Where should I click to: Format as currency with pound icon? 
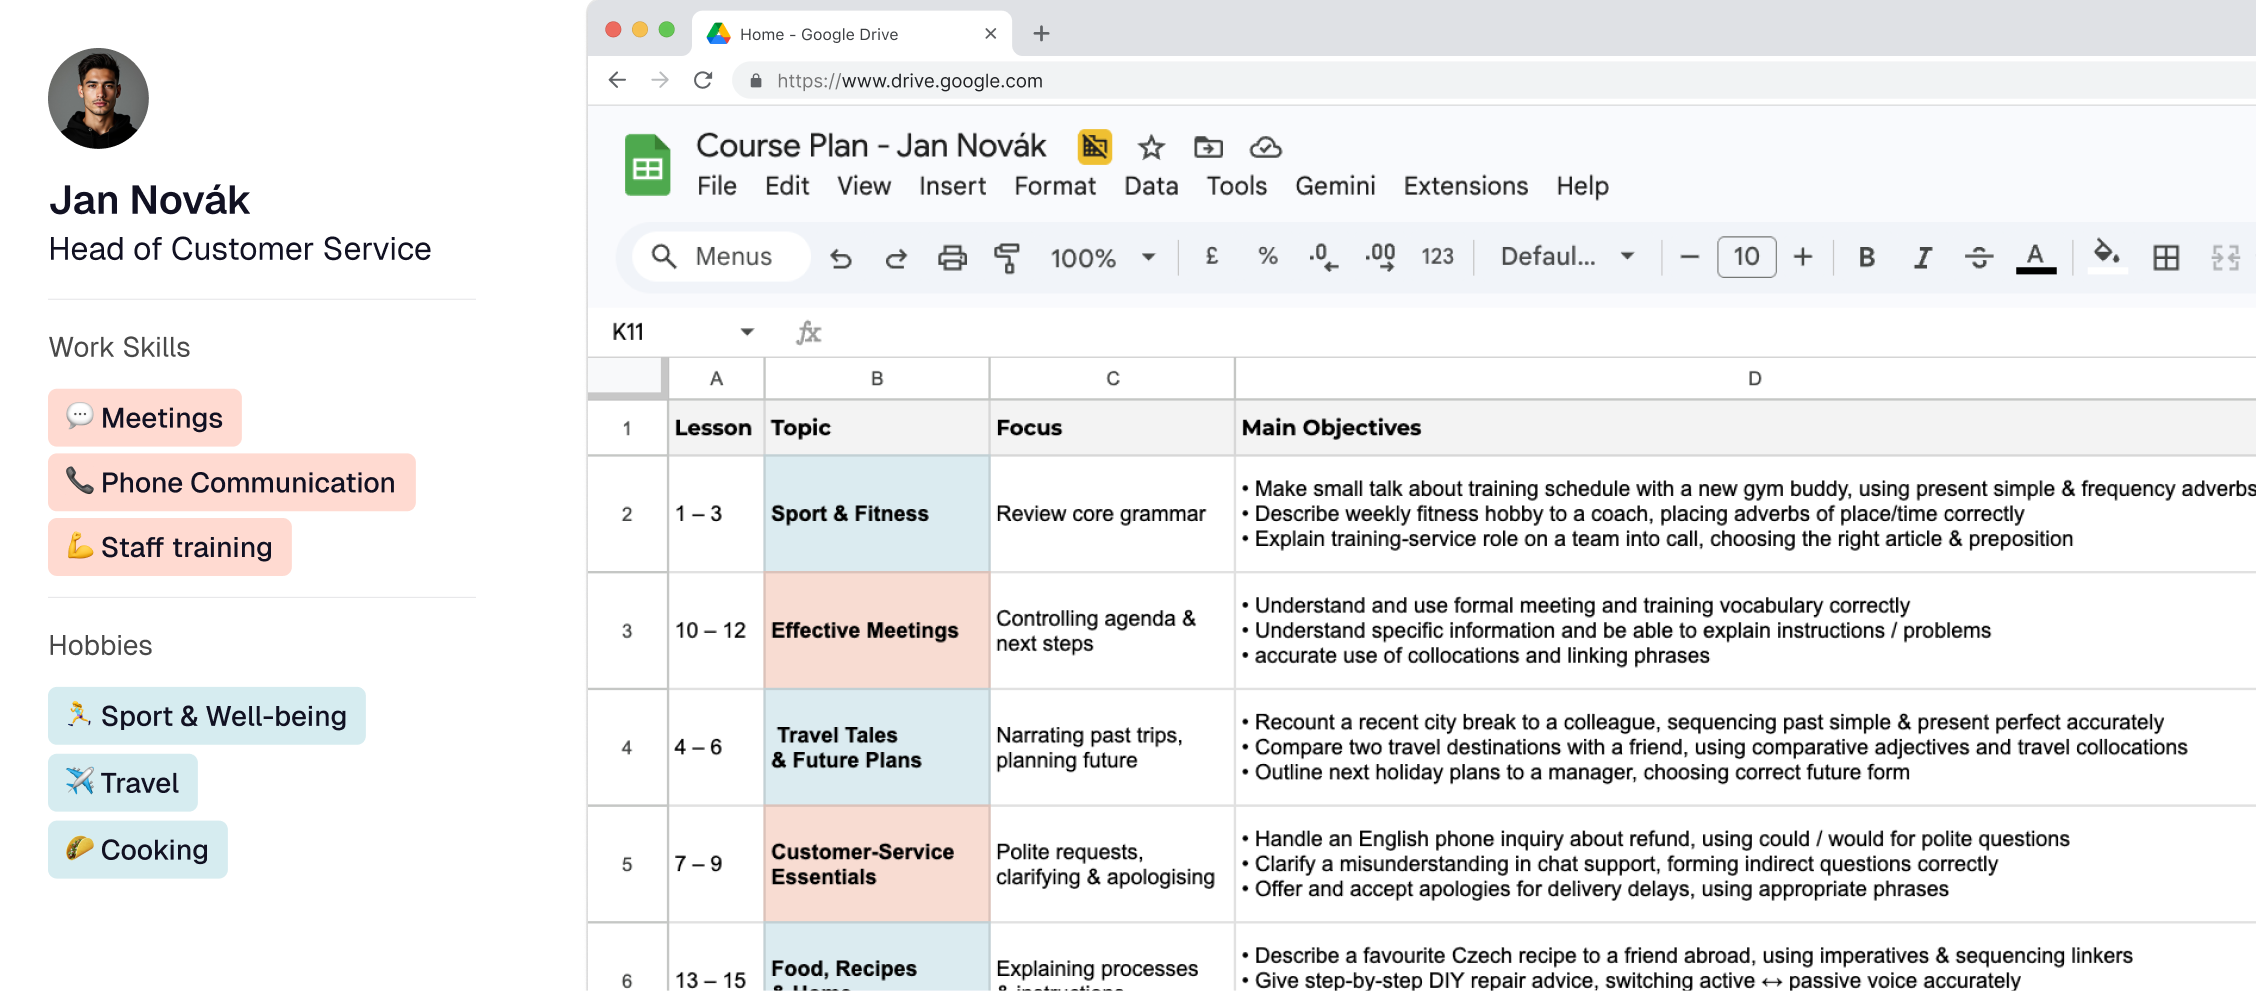coord(1212,256)
